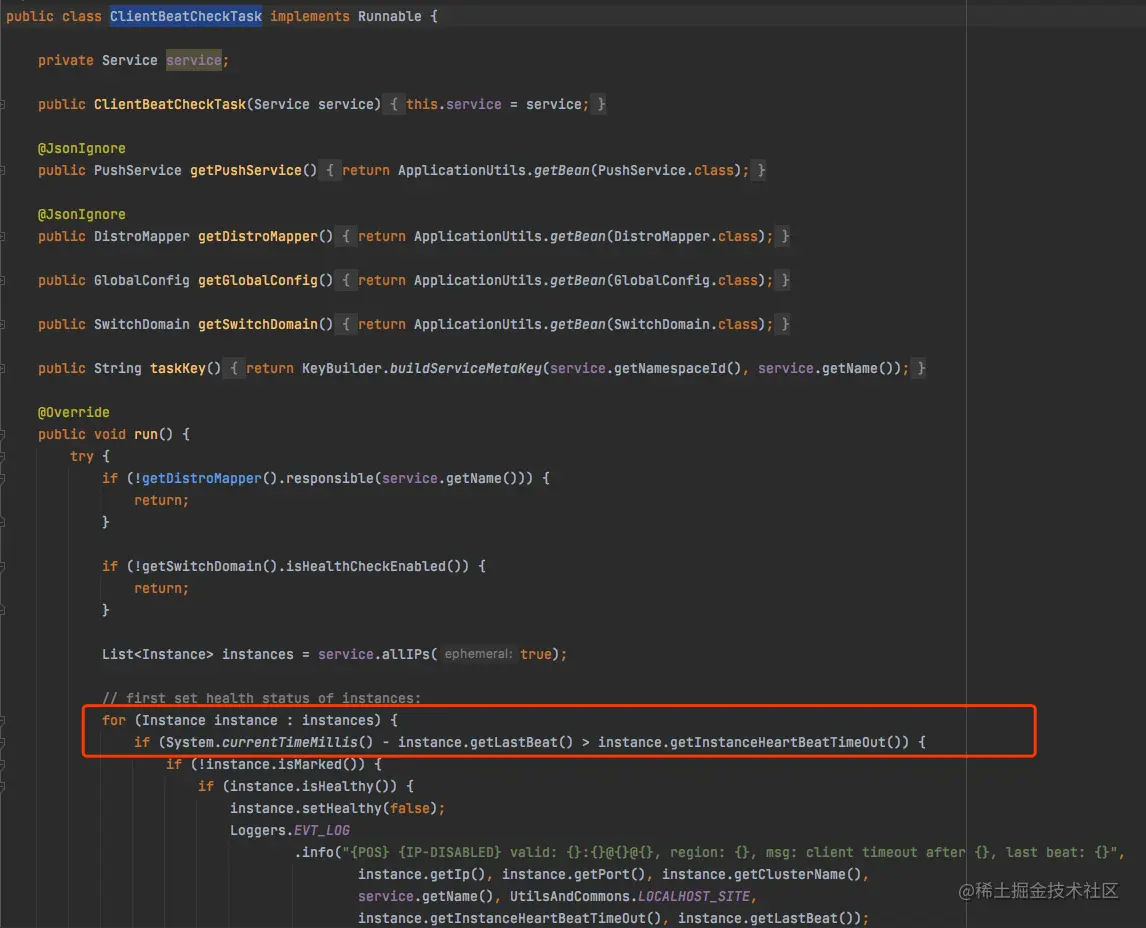This screenshot has width=1146, height=928.
Task: Click the for keyword of the instance loop
Action: tap(114, 720)
